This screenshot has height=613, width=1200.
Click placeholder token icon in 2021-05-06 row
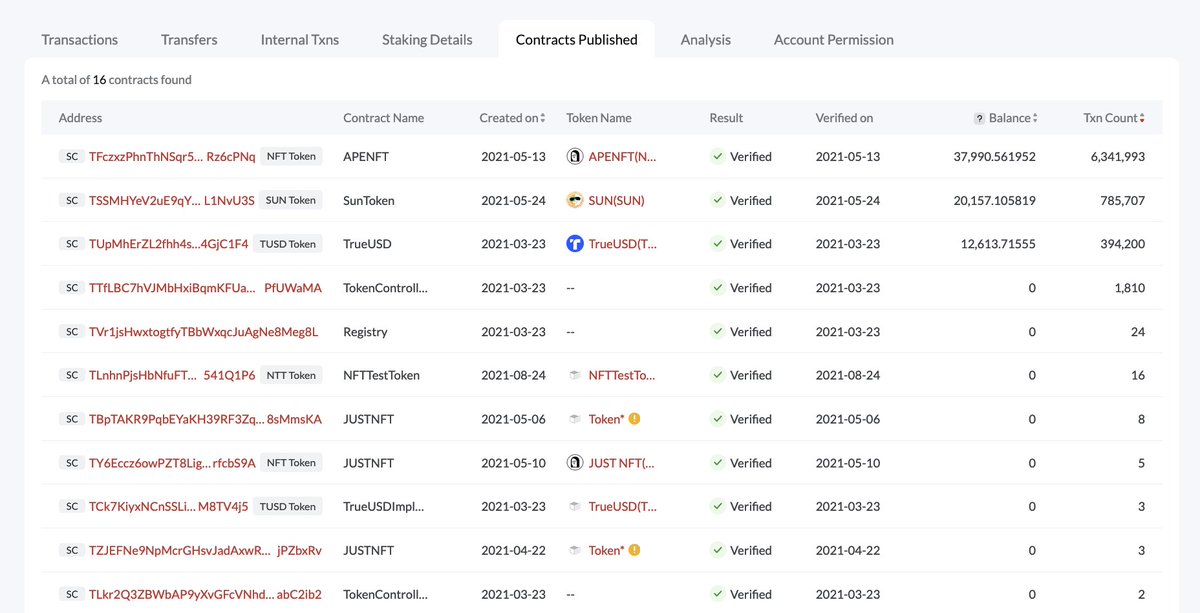575,419
